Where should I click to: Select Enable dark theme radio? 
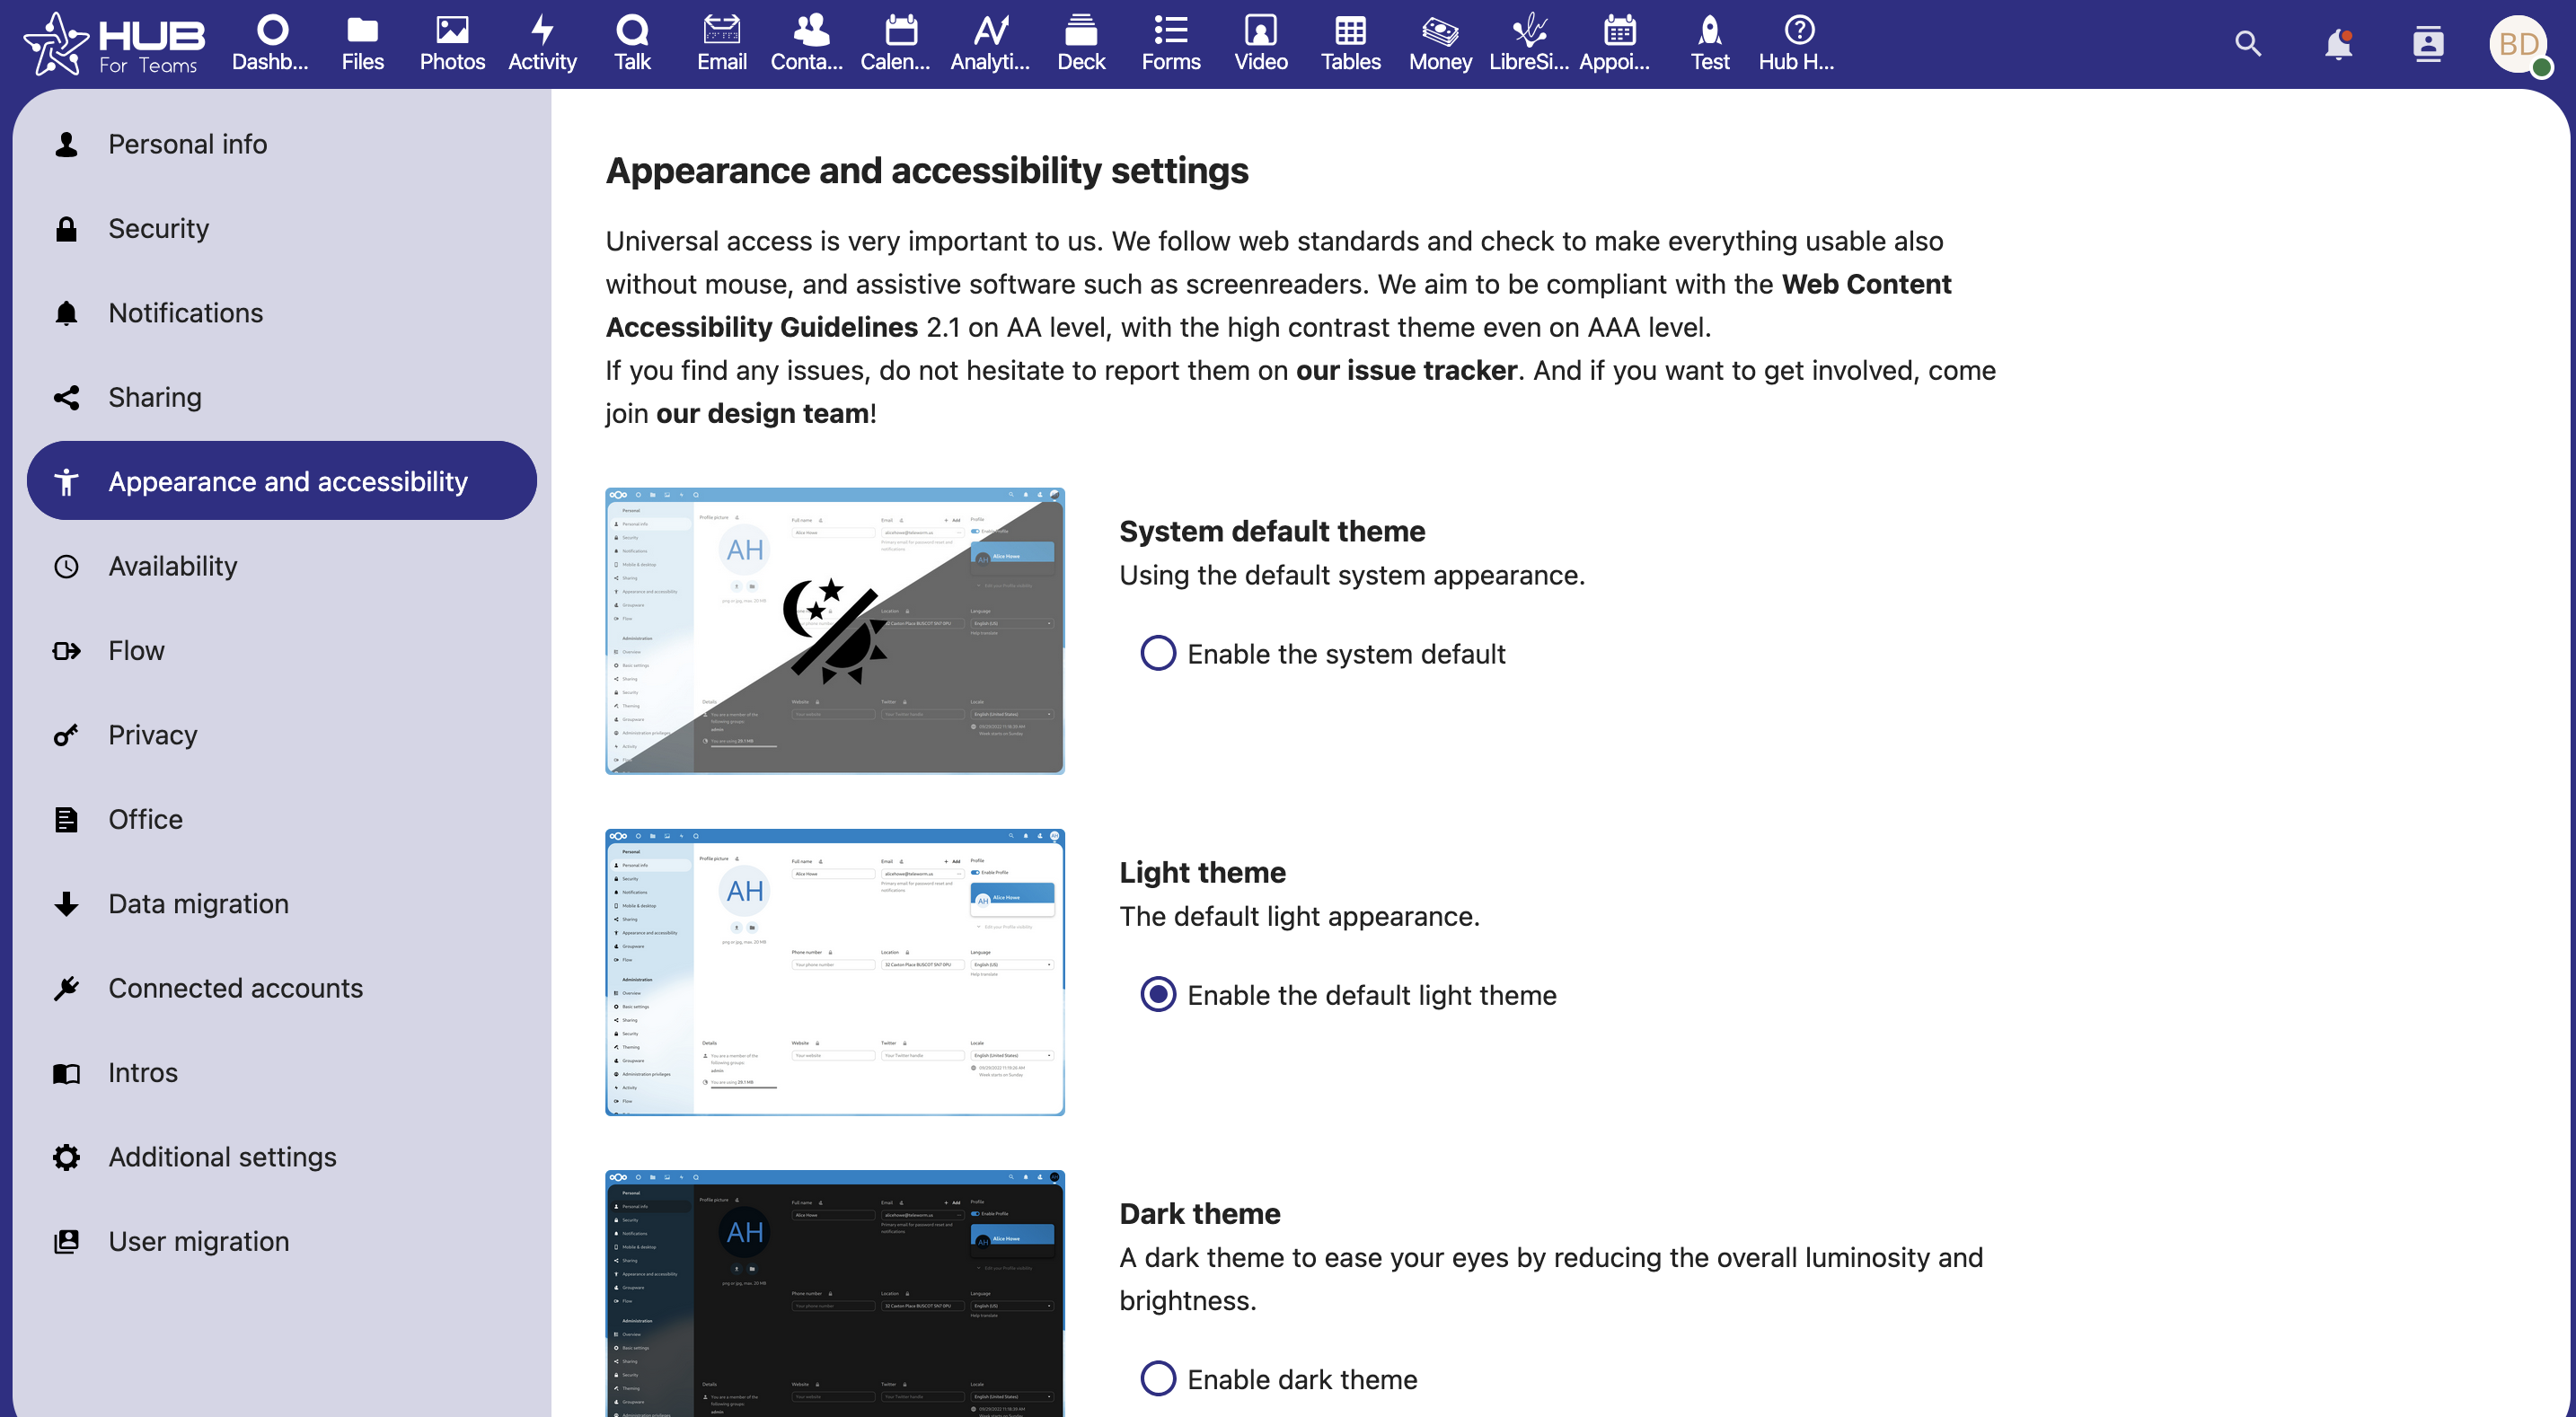coord(1157,1378)
